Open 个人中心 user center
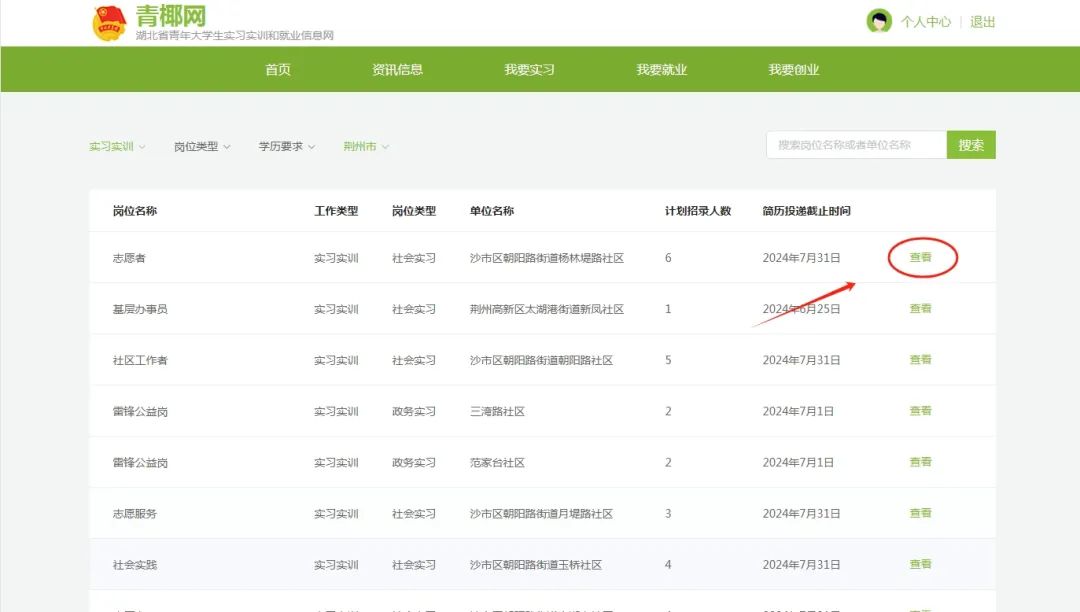1080x612 pixels. coord(925,22)
